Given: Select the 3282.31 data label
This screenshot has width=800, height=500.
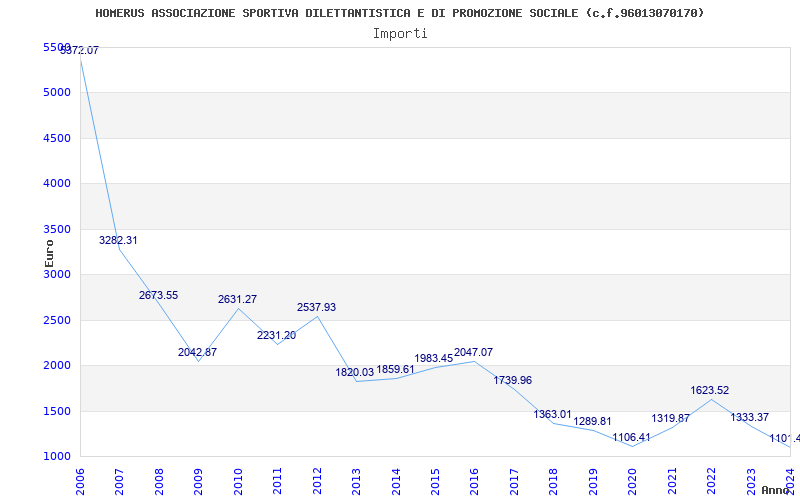Looking at the screenshot, I should [118, 240].
